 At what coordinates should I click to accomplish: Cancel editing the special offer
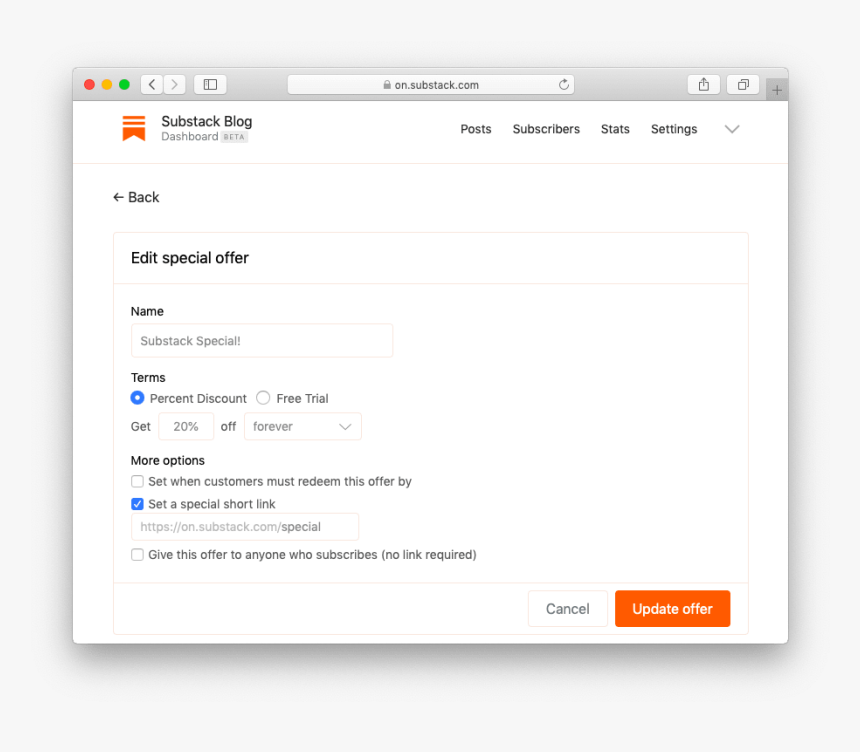point(567,609)
